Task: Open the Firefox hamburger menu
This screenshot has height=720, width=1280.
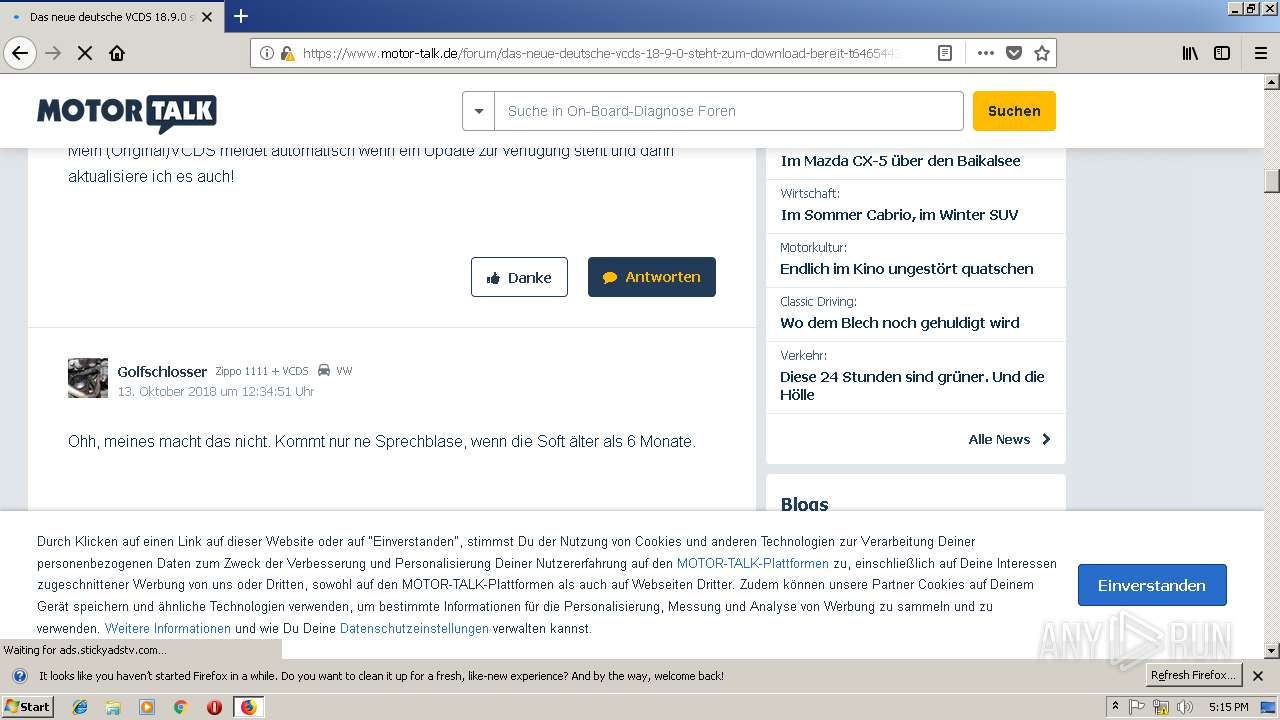Action: tap(1260, 53)
